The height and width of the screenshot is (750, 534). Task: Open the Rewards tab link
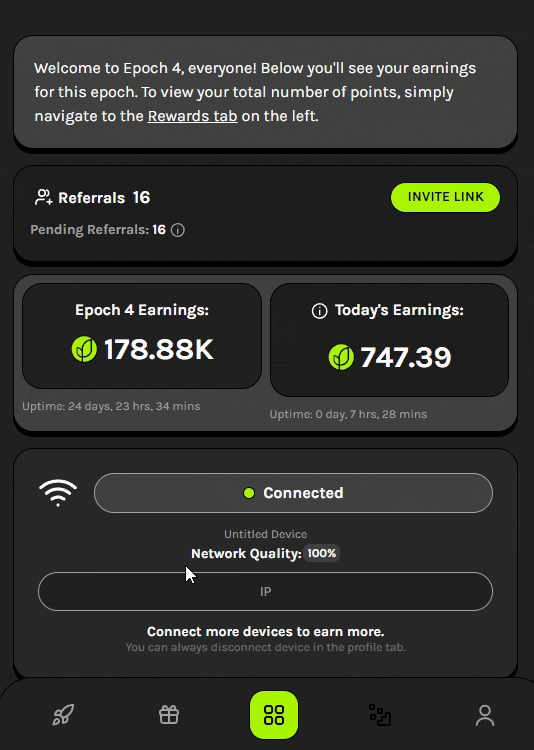click(x=192, y=116)
